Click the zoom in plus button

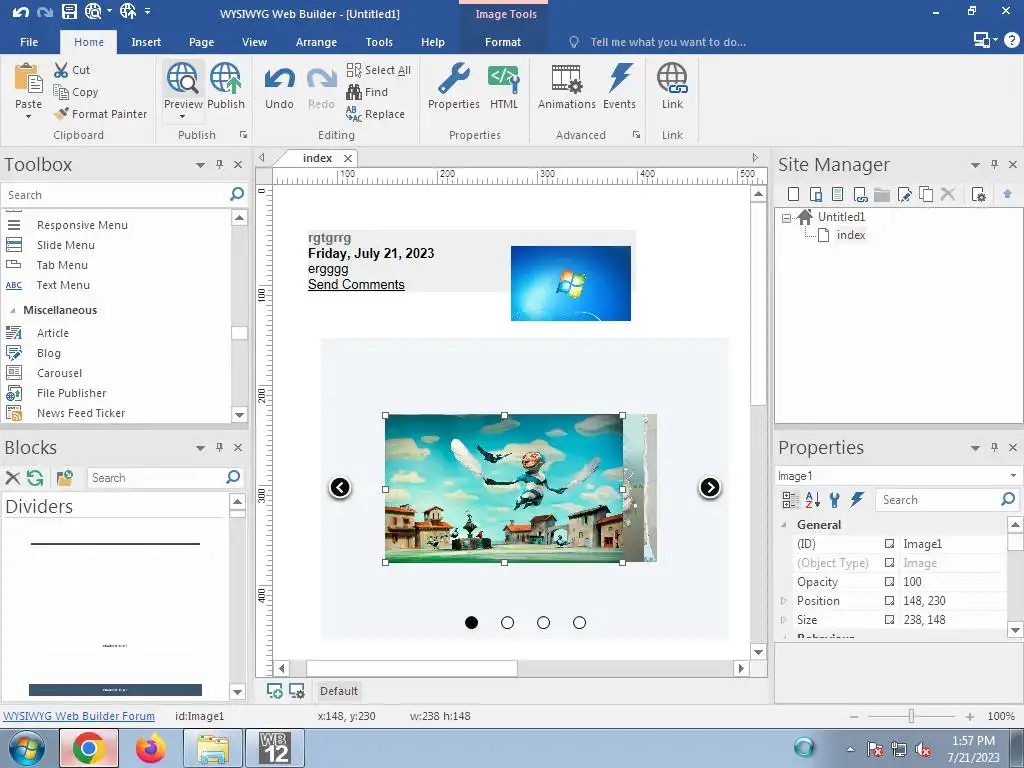coord(970,716)
